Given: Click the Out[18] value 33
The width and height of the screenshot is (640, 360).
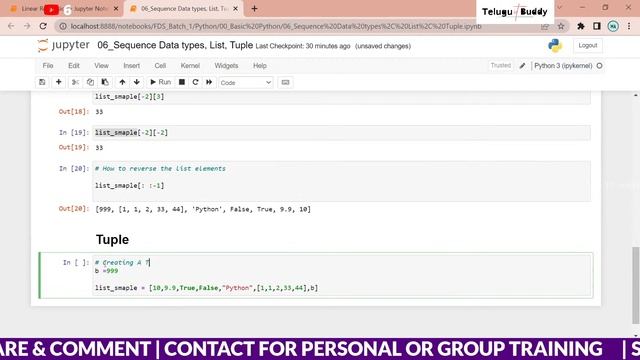Looking at the screenshot, I should pos(99,111).
